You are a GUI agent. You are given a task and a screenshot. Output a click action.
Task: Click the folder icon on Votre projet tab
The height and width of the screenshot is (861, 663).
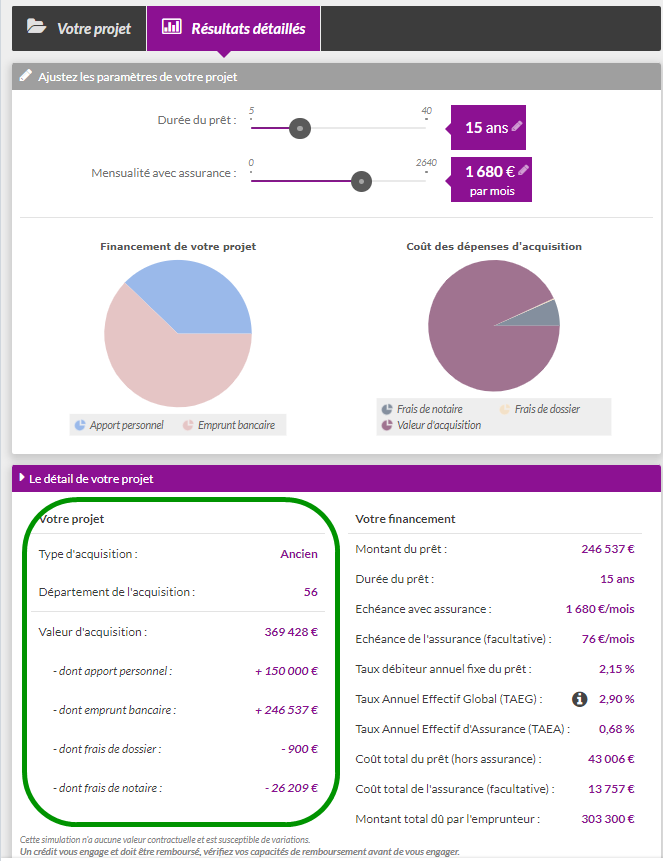coord(36,28)
